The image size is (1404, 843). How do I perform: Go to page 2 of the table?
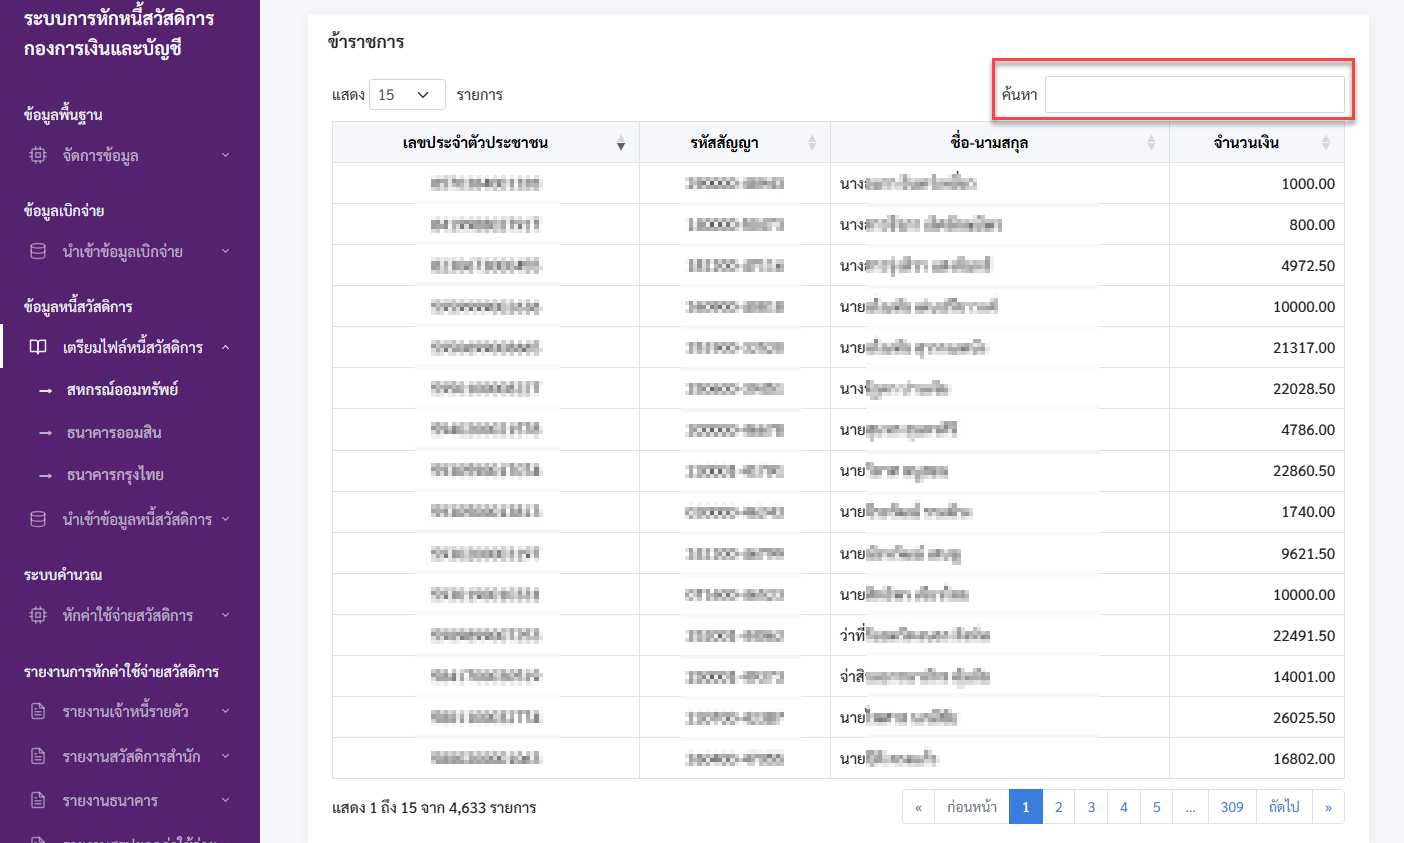(1058, 807)
